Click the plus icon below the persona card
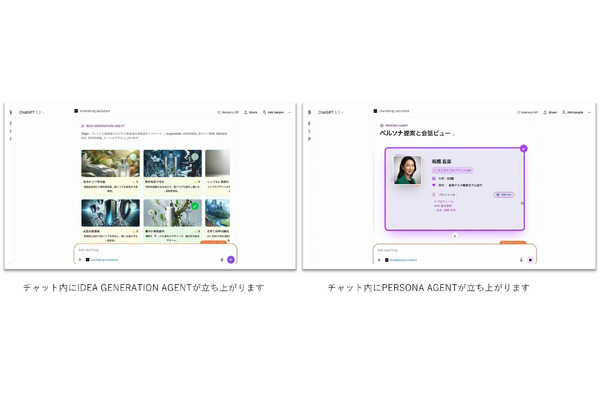 tap(454, 235)
